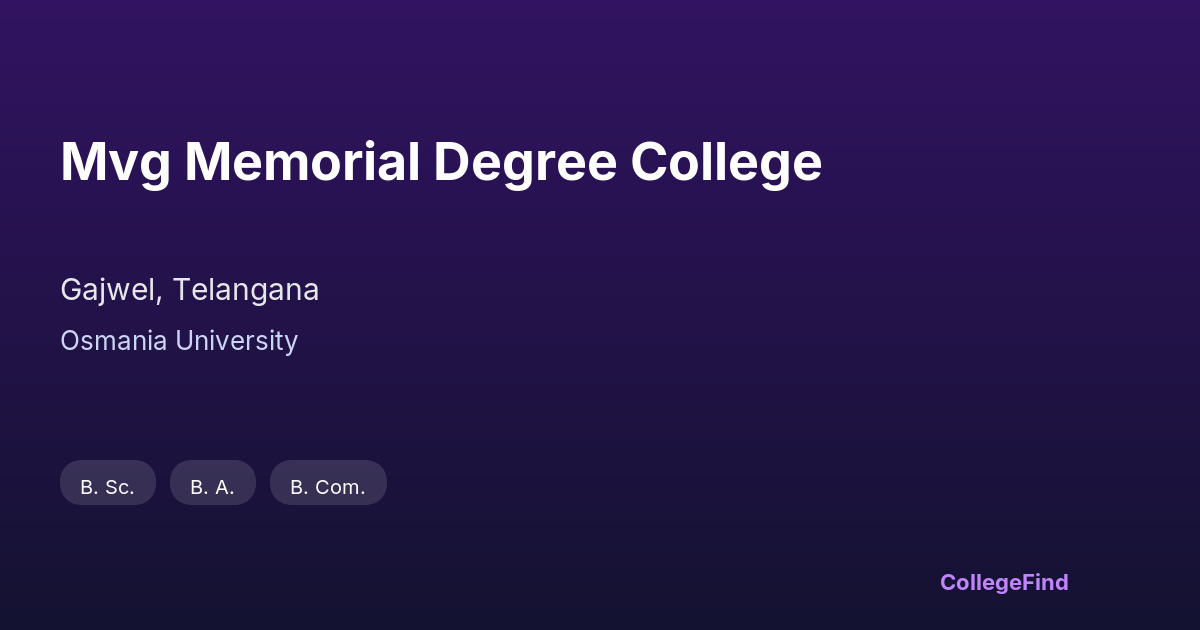Click the Find part of the CollegeFind logo
Image resolution: width=1200 pixels, height=630 pixels.
point(1047,582)
